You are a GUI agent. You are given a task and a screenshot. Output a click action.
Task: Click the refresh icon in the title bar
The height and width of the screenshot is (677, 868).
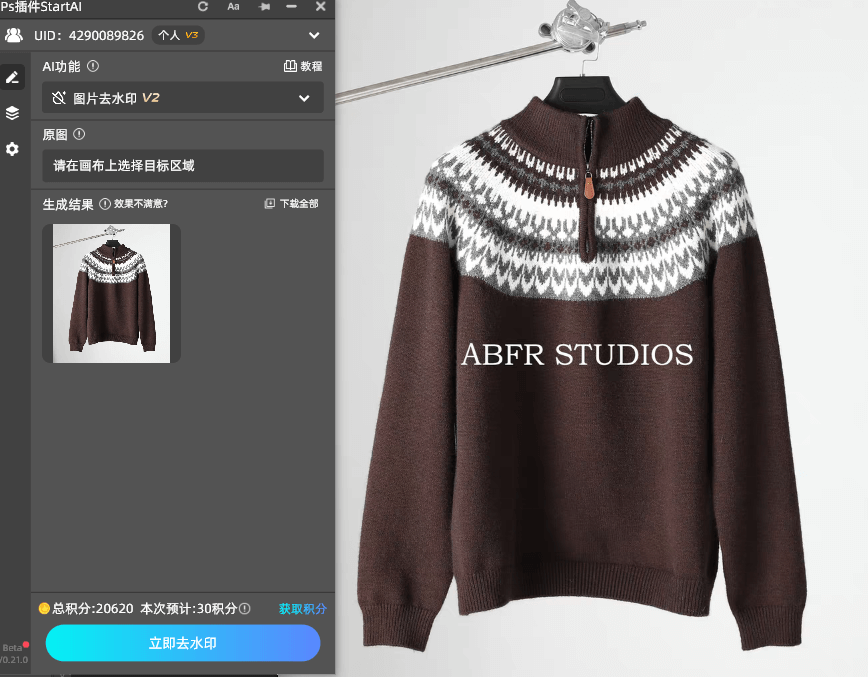point(202,7)
